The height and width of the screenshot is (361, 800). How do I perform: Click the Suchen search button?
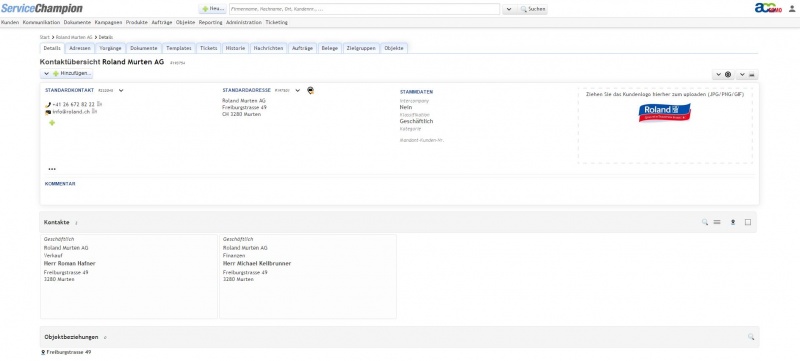coord(532,9)
